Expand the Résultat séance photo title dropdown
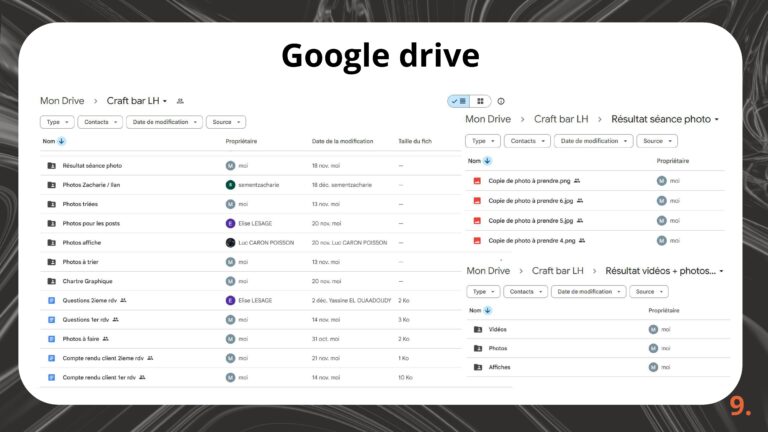Image resolution: width=768 pixels, height=432 pixels. (x=718, y=120)
